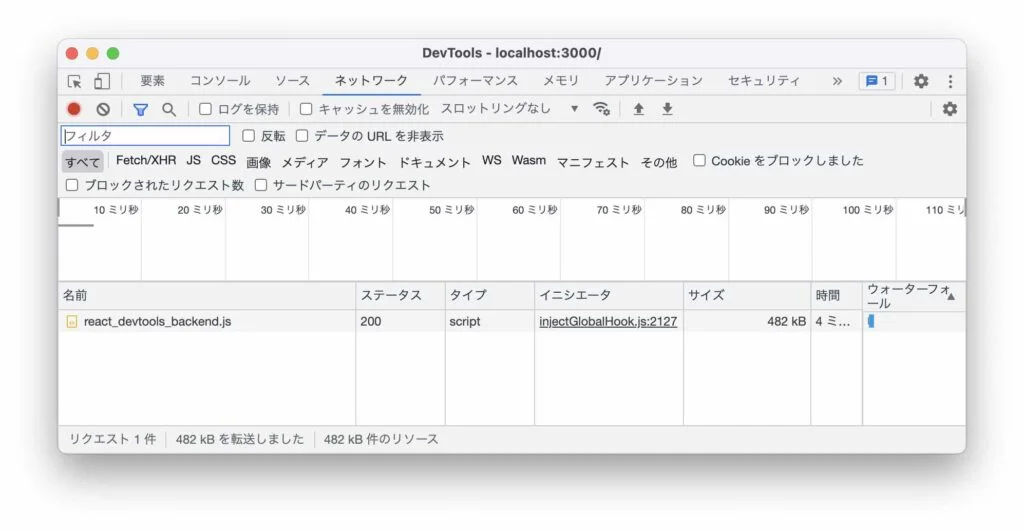Check the キャッシュを無効化 checkbox
The height and width of the screenshot is (530, 1024).
pyautogui.click(x=306, y=109)
